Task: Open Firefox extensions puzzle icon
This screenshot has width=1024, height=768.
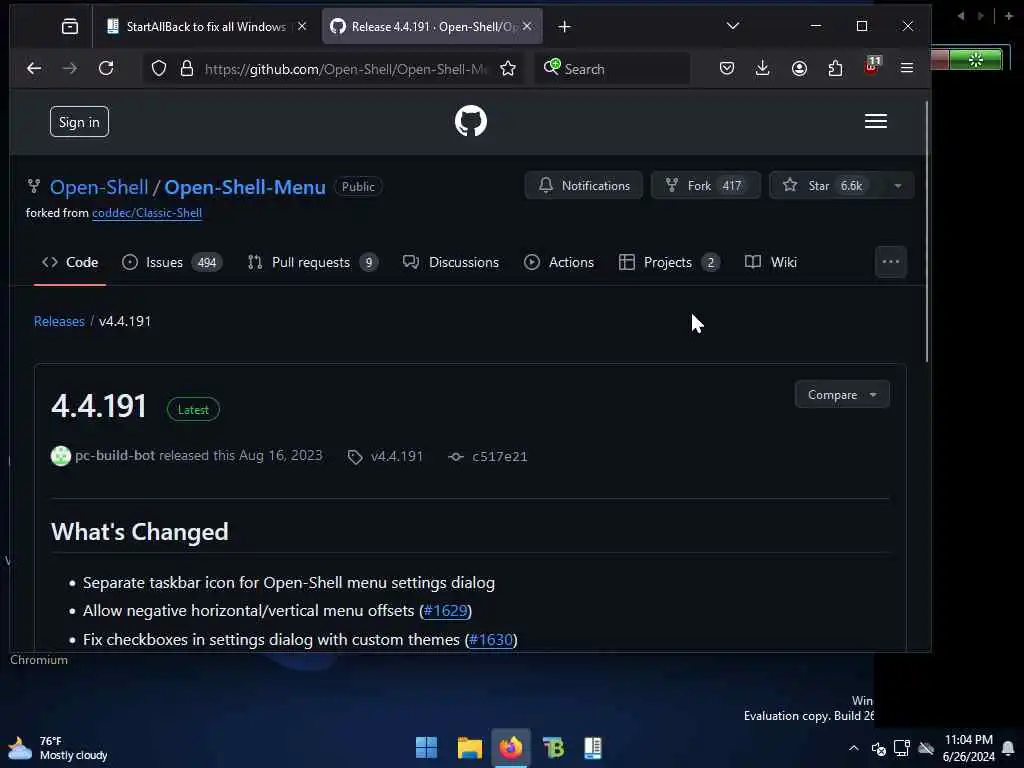Action: coord(835,68)
